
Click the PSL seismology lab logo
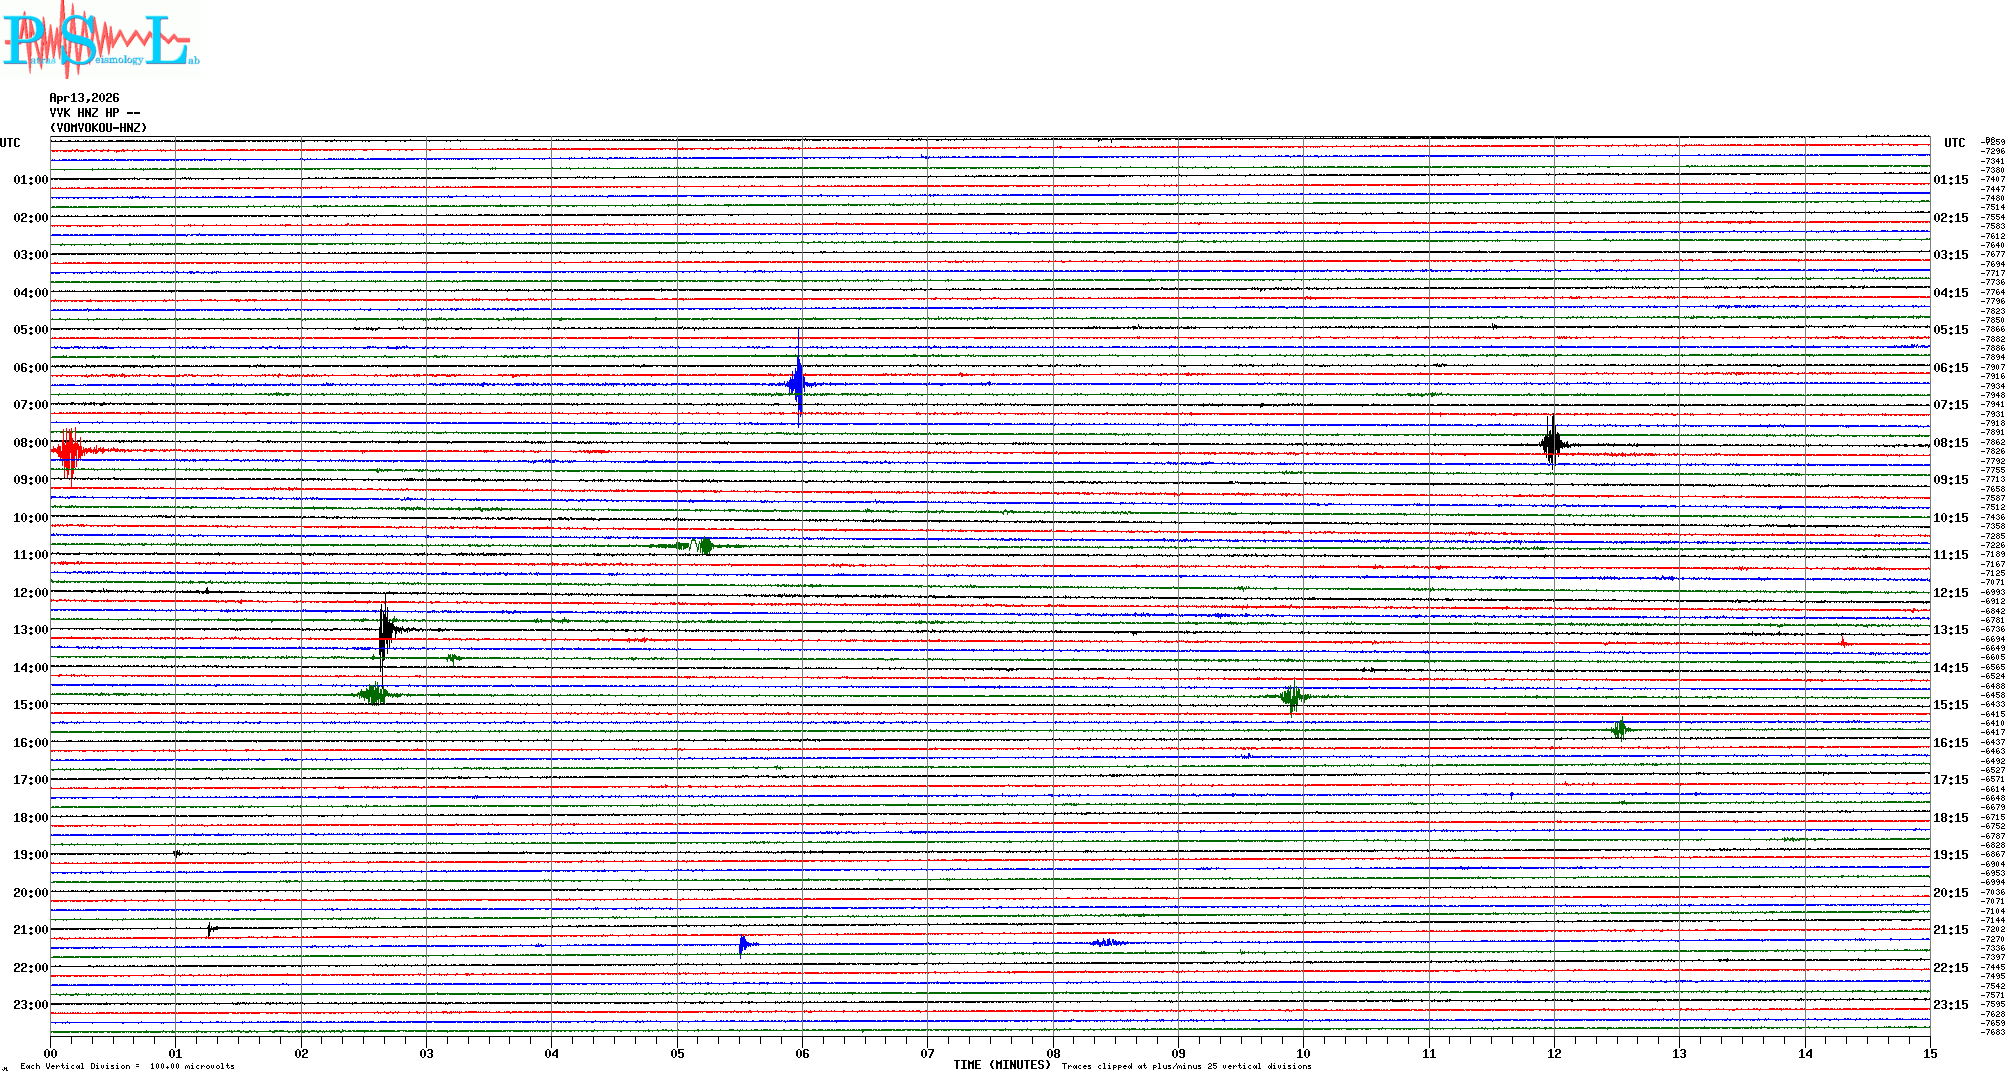click(x=100, y=40)
